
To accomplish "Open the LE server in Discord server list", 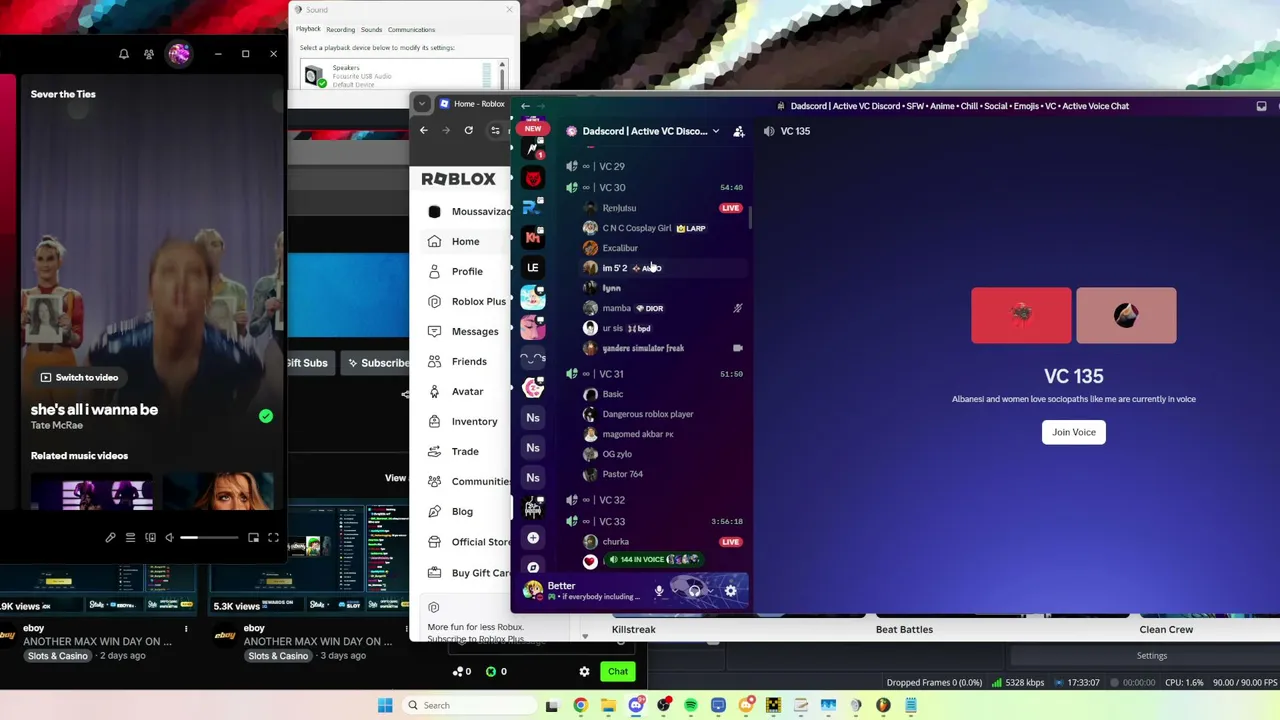I will tap(533, 267).
